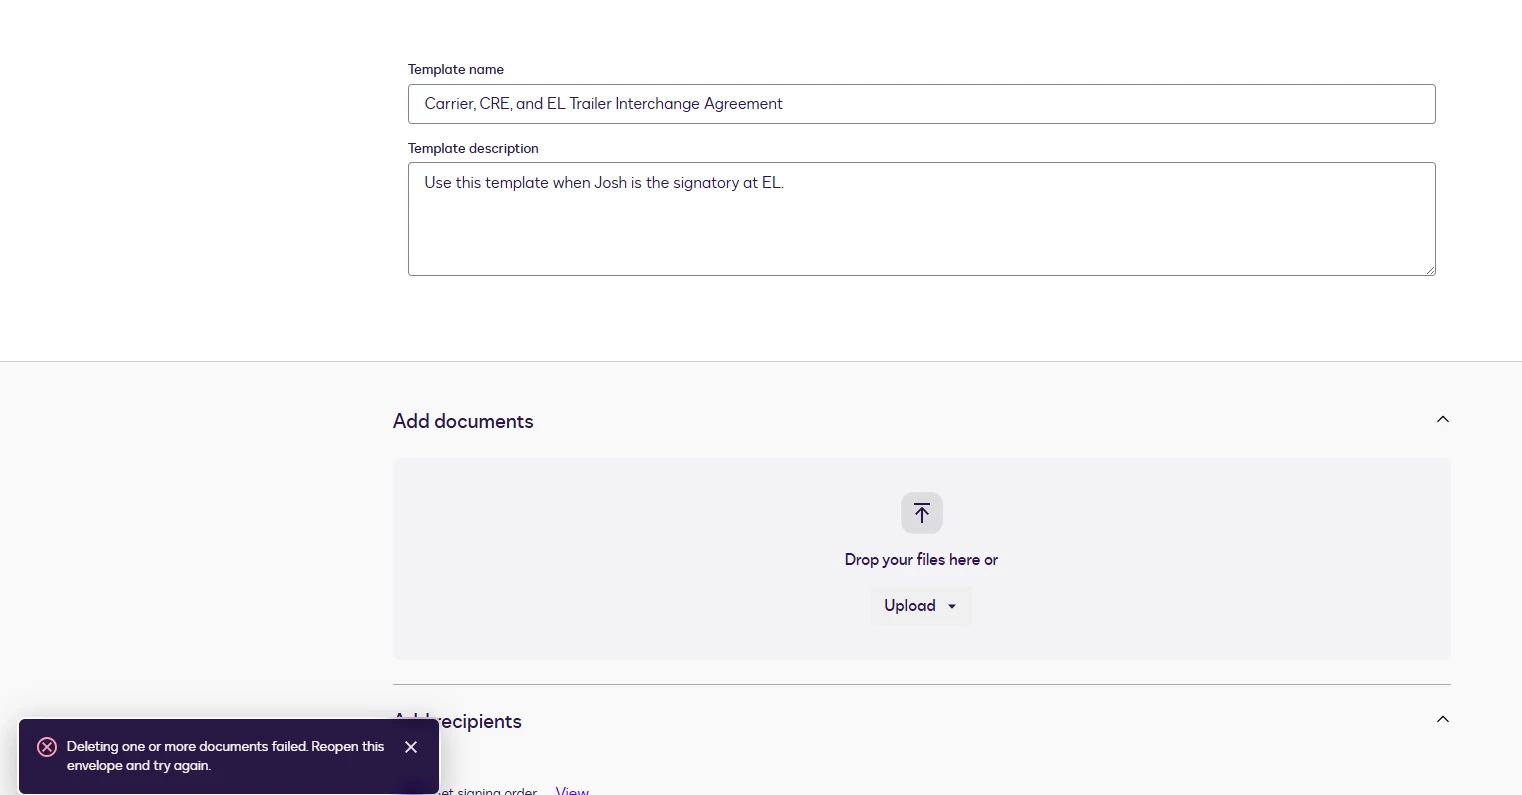Collapse the Add recipients section
Screen dimensions: 1522x795
(1442, 720)
